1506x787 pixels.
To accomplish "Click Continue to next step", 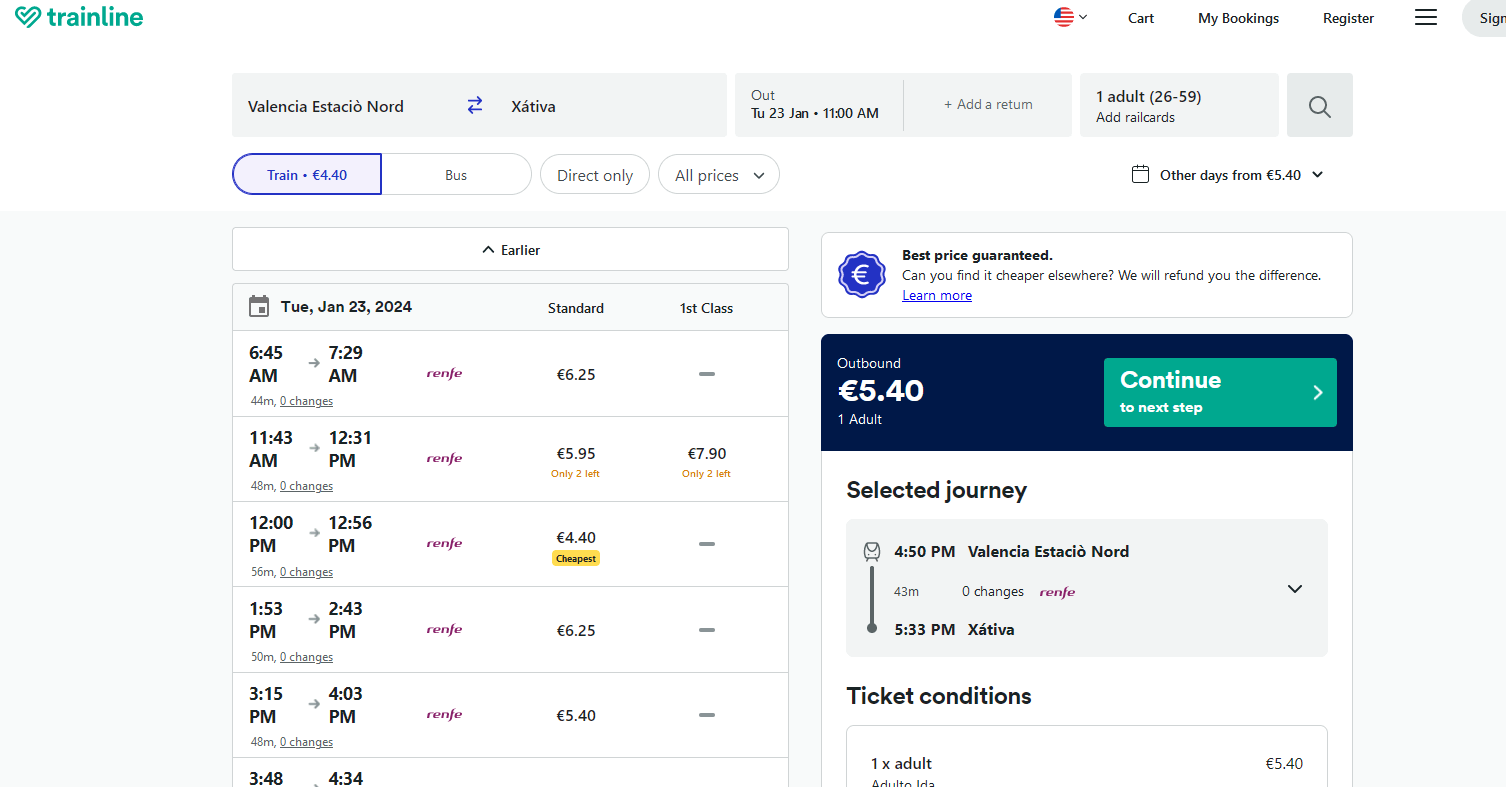I will click(x=1220, y=392).
